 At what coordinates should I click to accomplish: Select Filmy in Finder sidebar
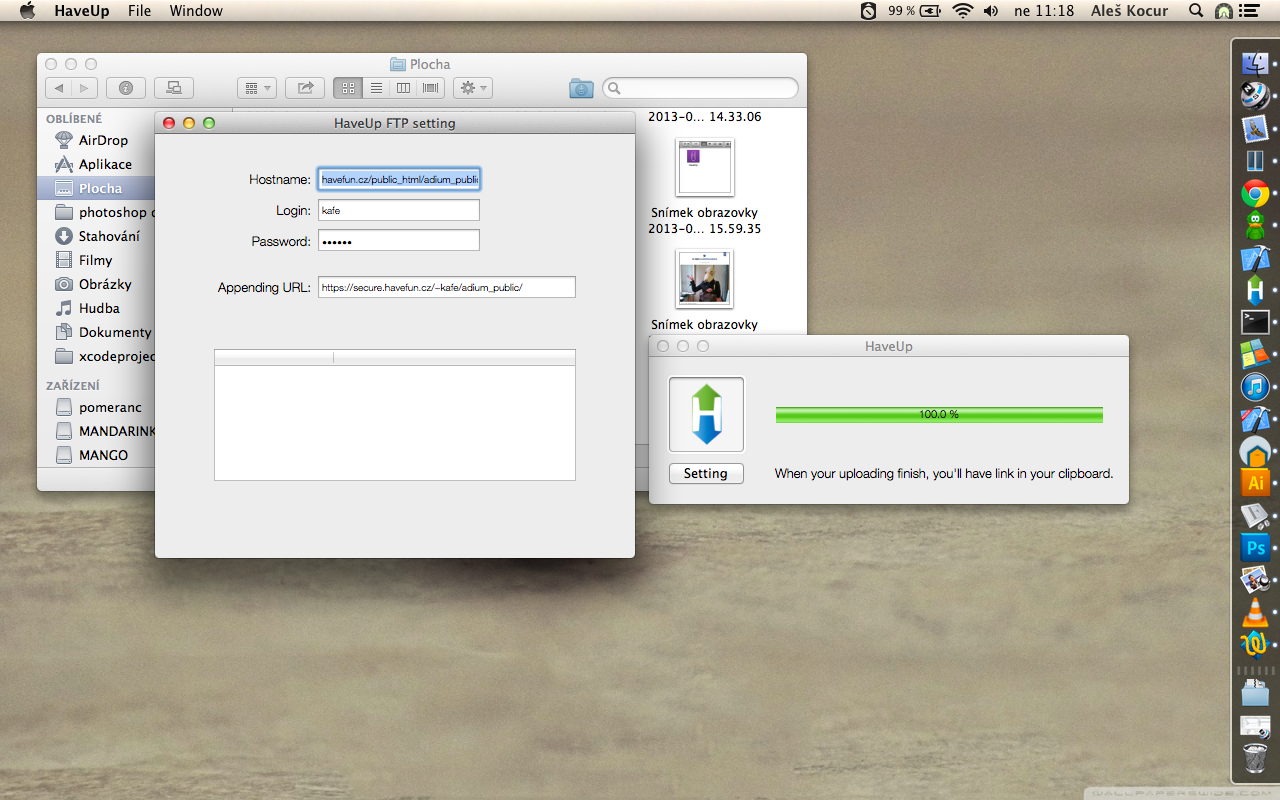(95, 260)
